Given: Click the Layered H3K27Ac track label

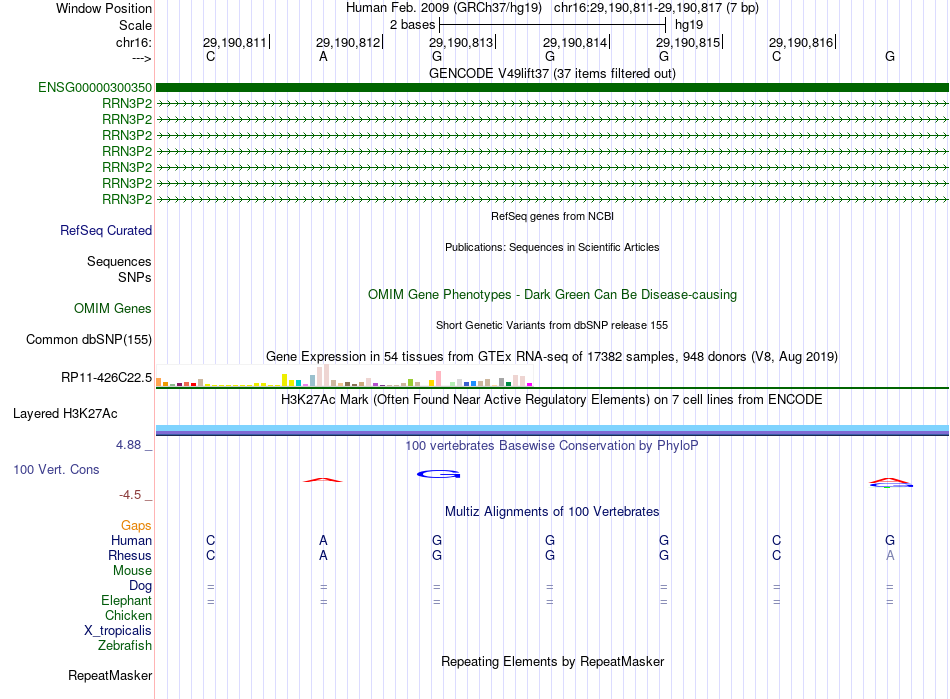Looking at the screenshot, I should click(65, 414).
